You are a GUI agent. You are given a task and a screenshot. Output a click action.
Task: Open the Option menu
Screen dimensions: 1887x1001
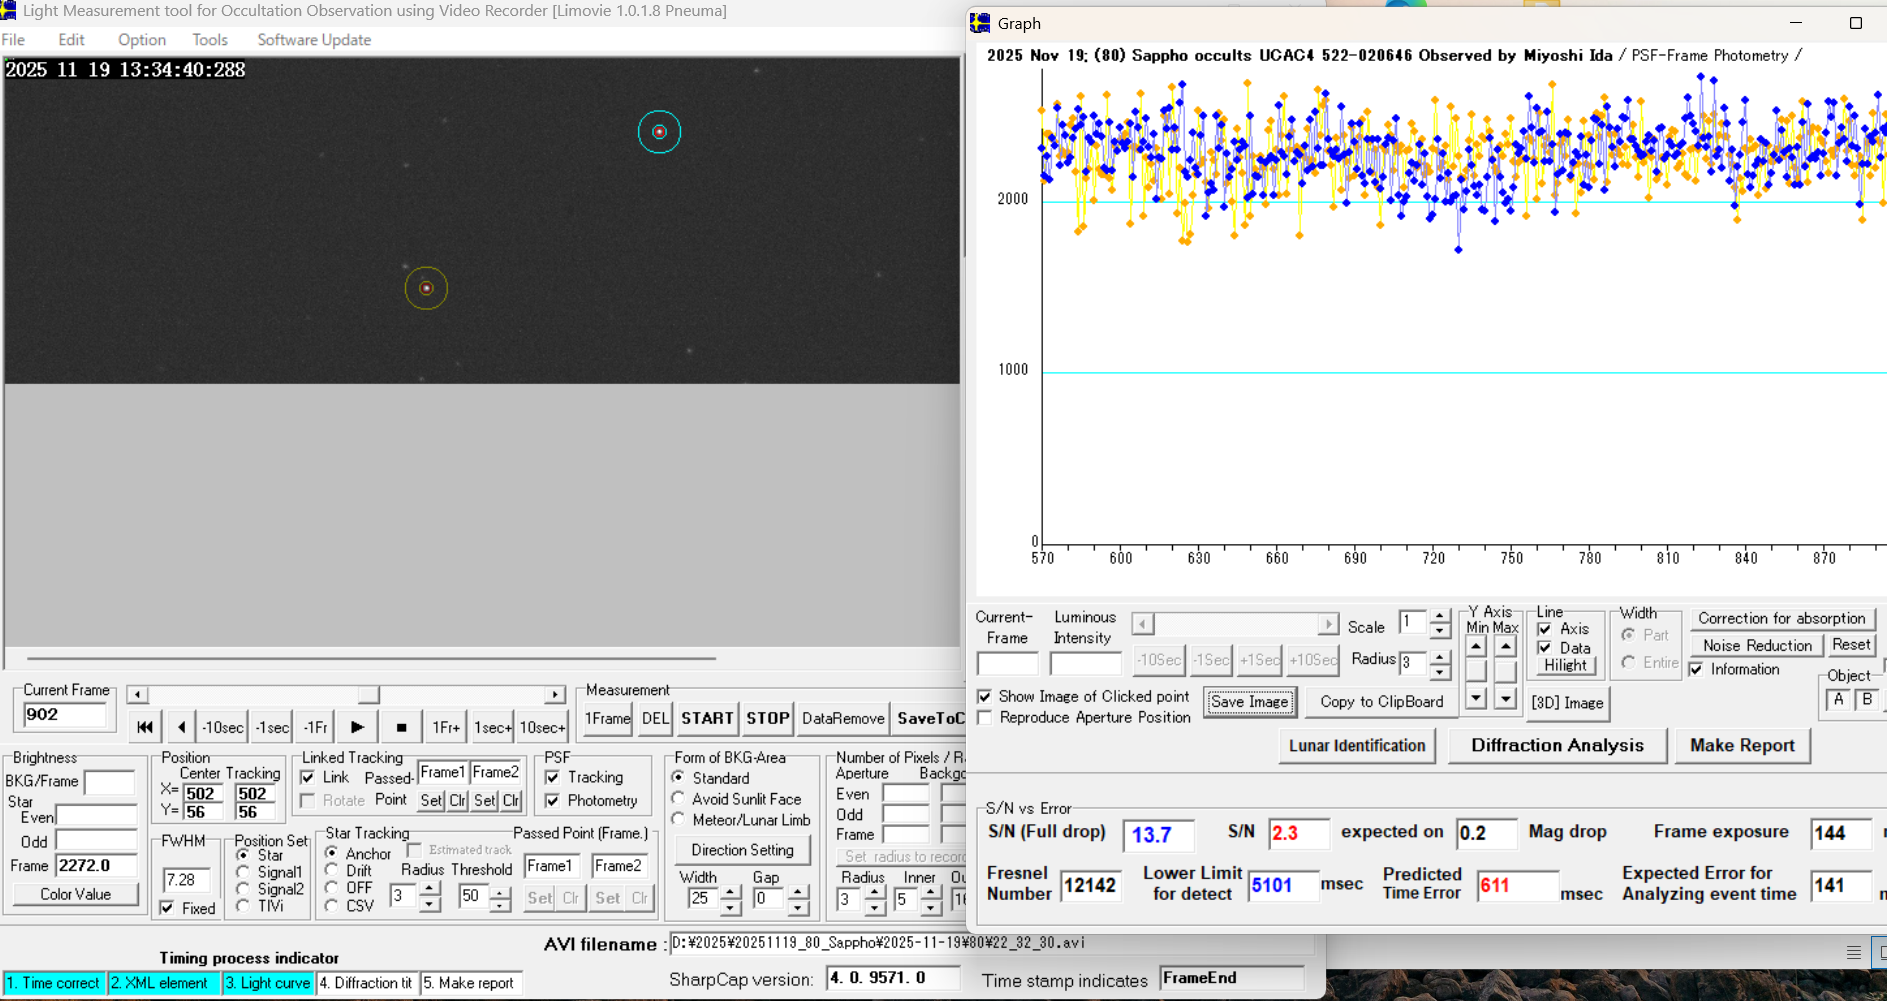pos(142,40)
